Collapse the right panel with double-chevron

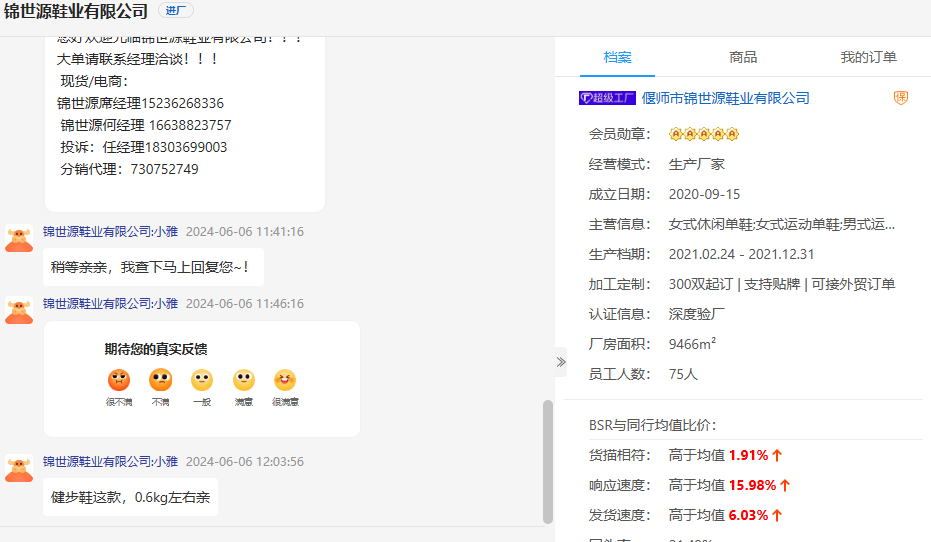click(x=561, y=362)
